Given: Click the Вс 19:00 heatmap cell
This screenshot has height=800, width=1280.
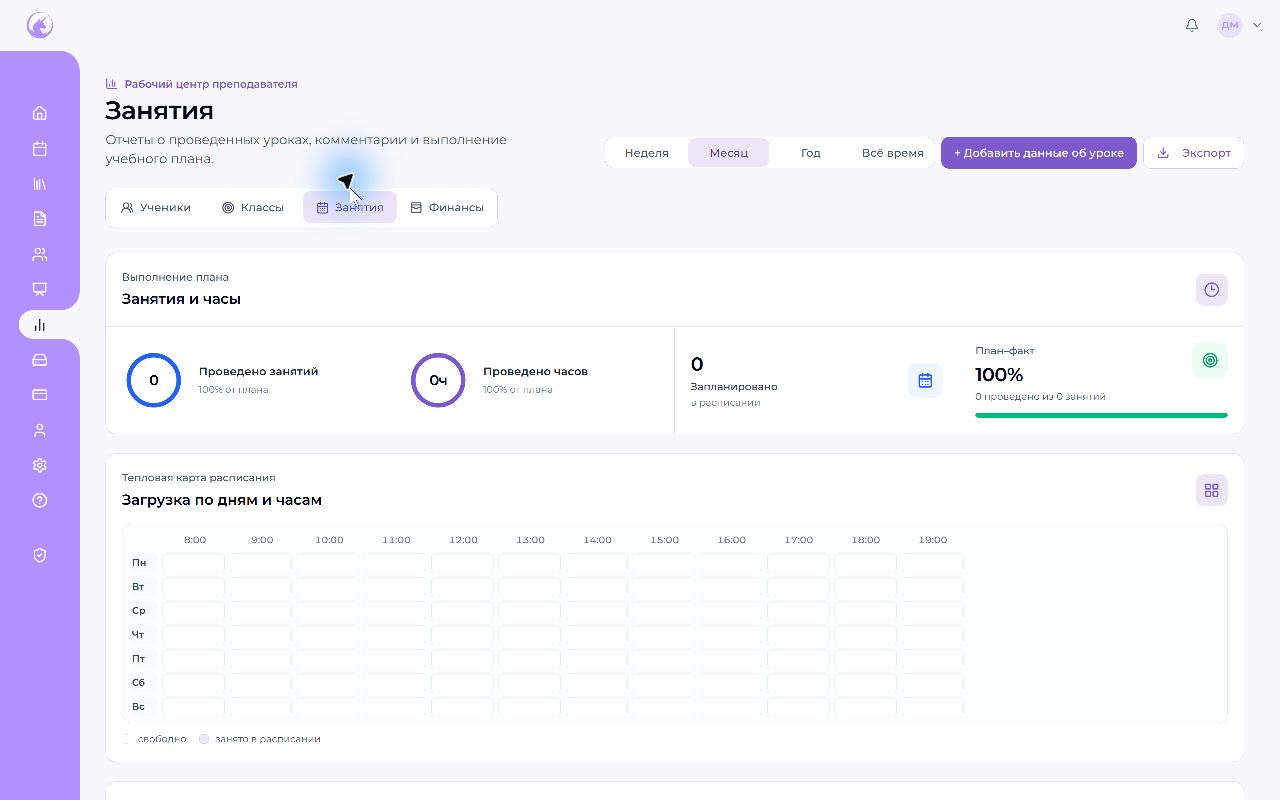Looking at the screenshot, I should click(x=932, y=707).
